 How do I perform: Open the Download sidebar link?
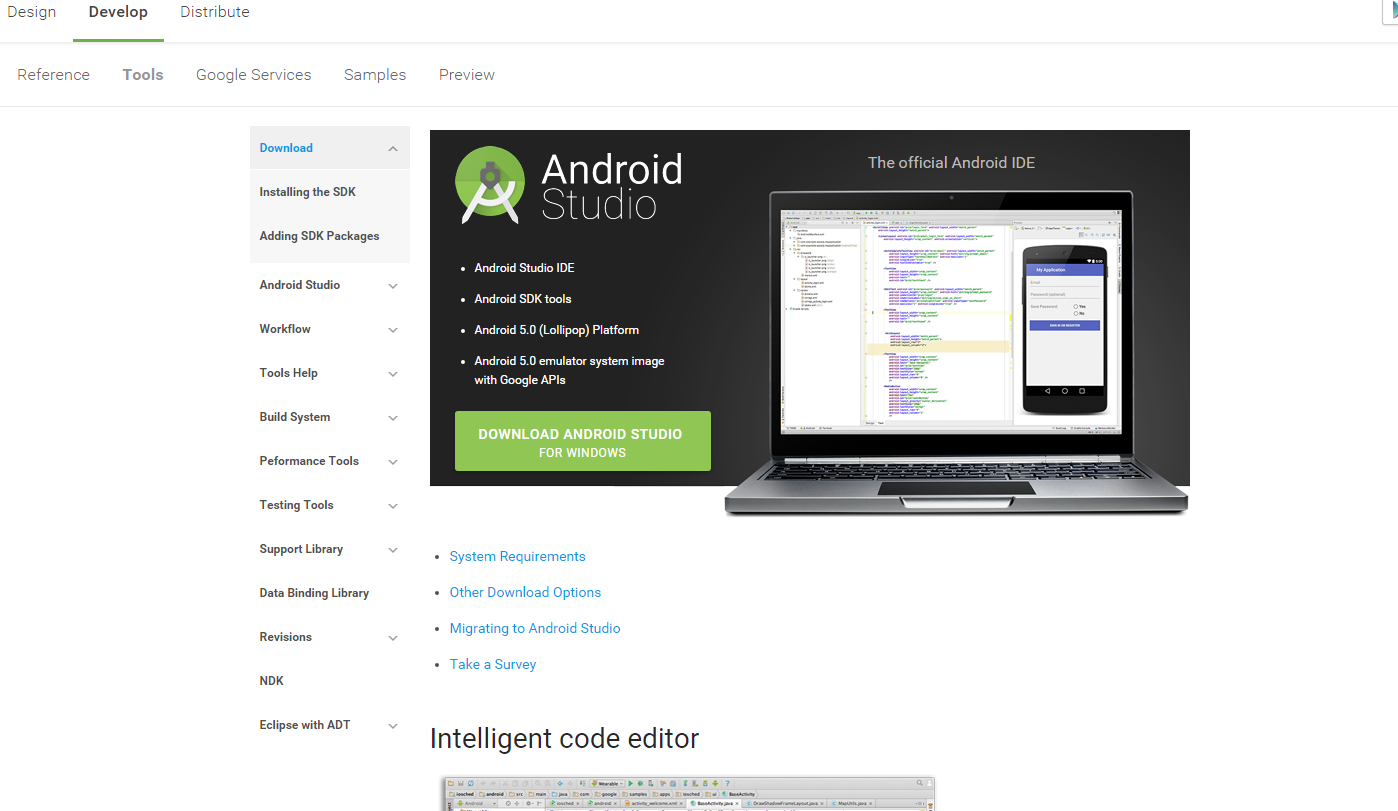[286, 148]
